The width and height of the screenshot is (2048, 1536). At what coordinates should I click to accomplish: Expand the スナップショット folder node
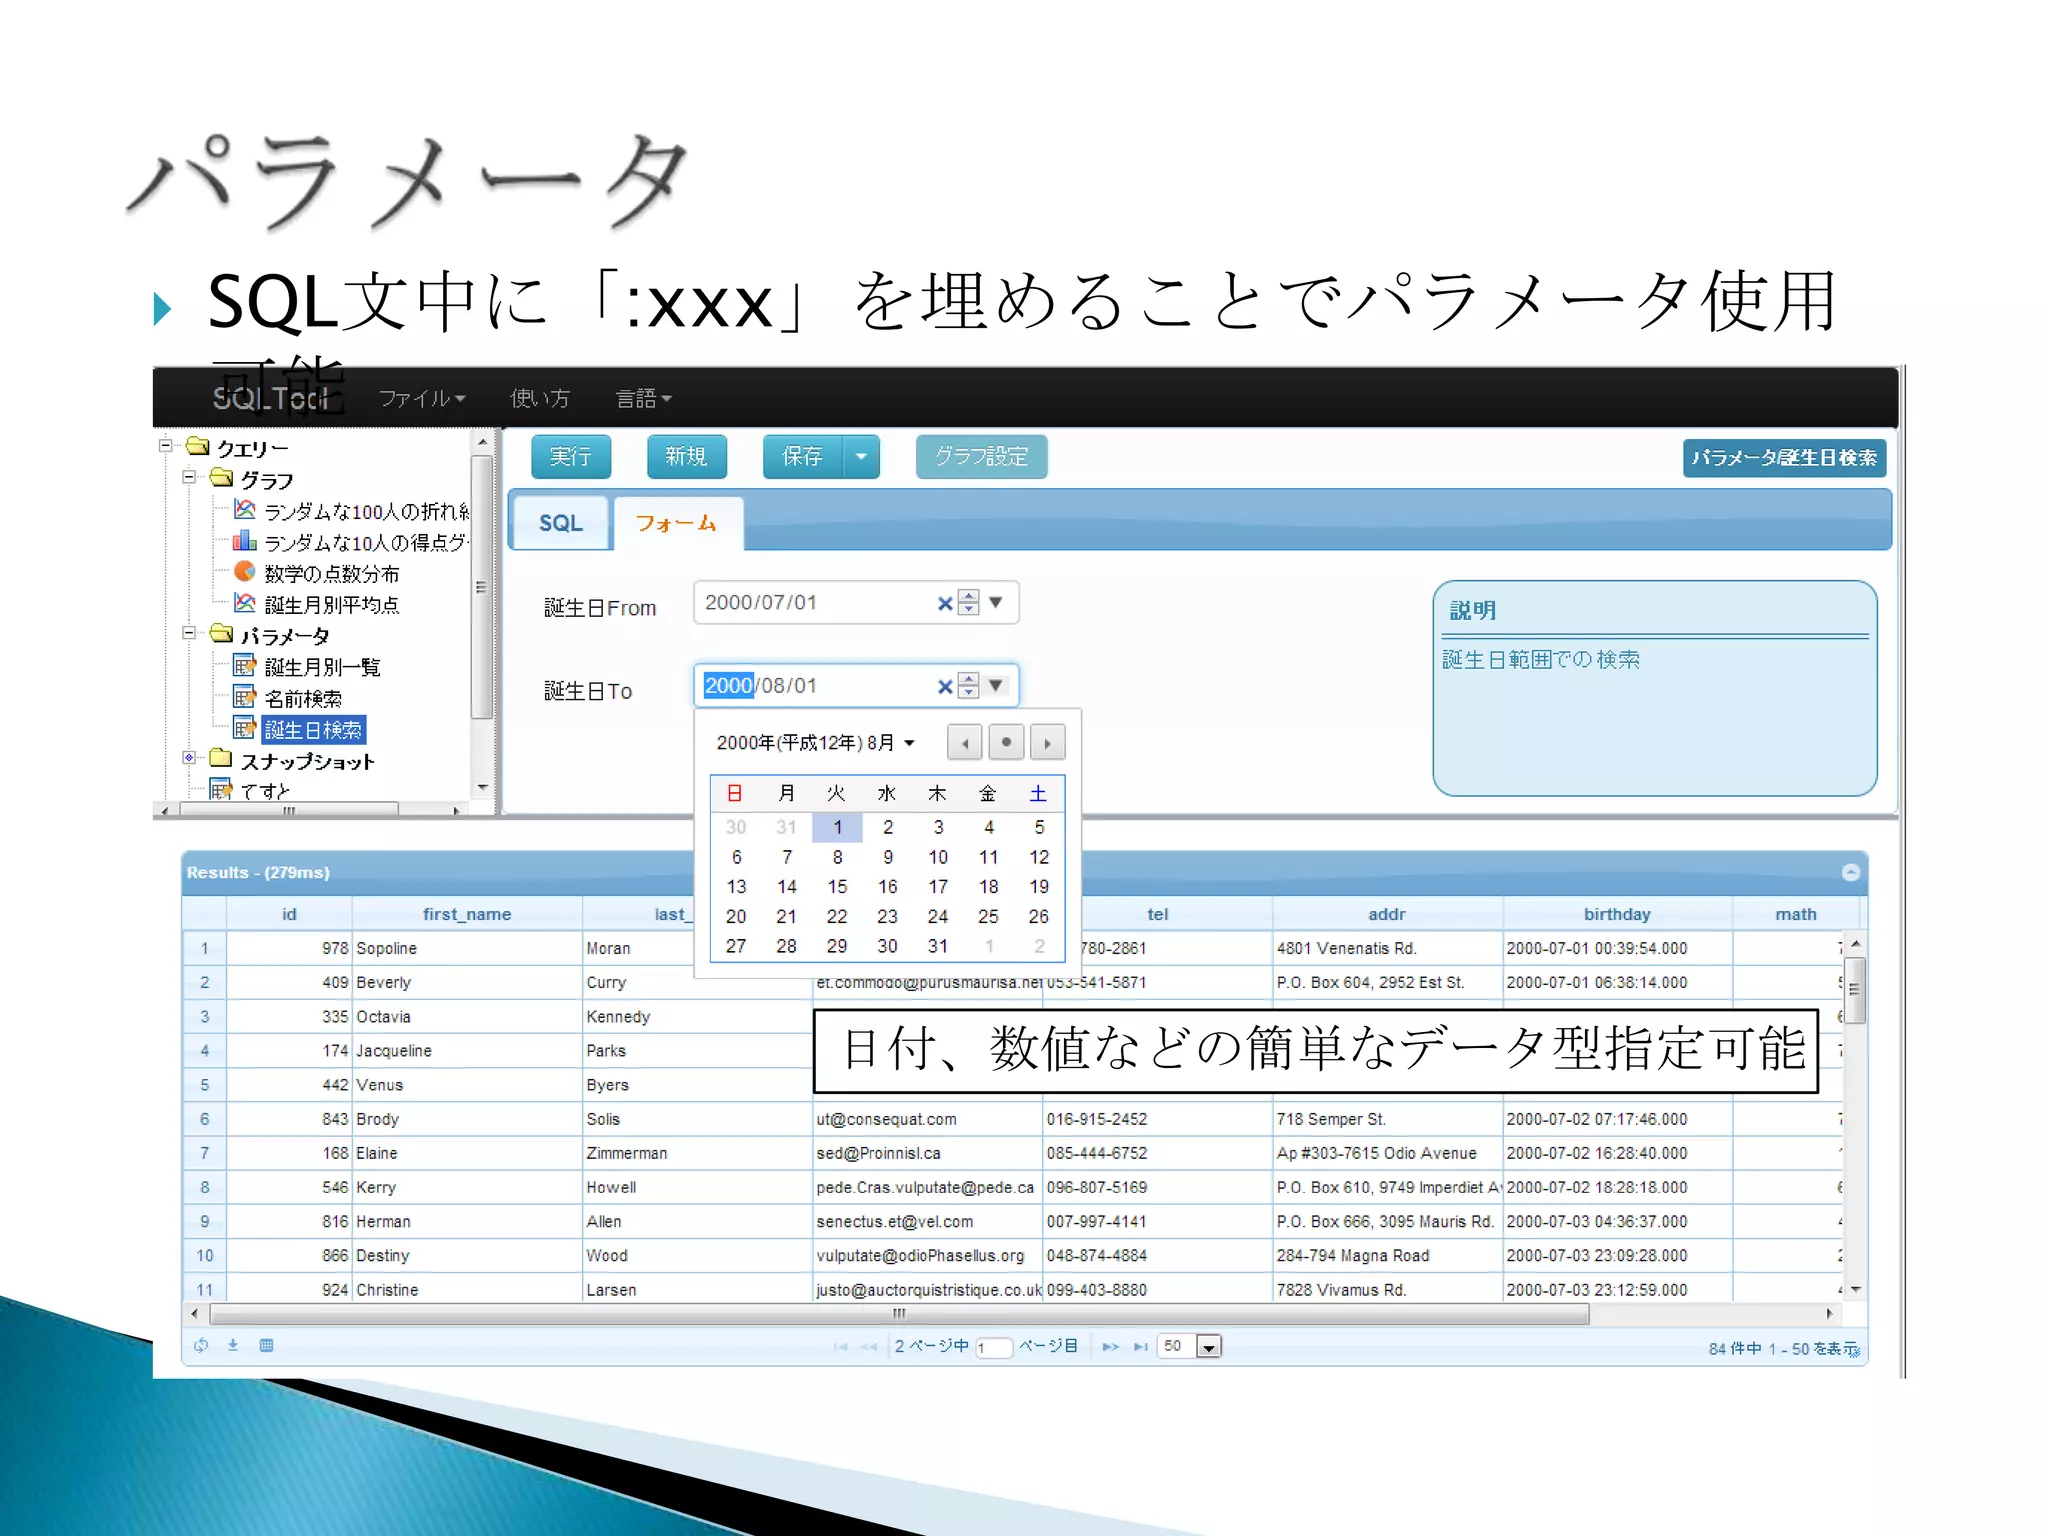point(190,758)
